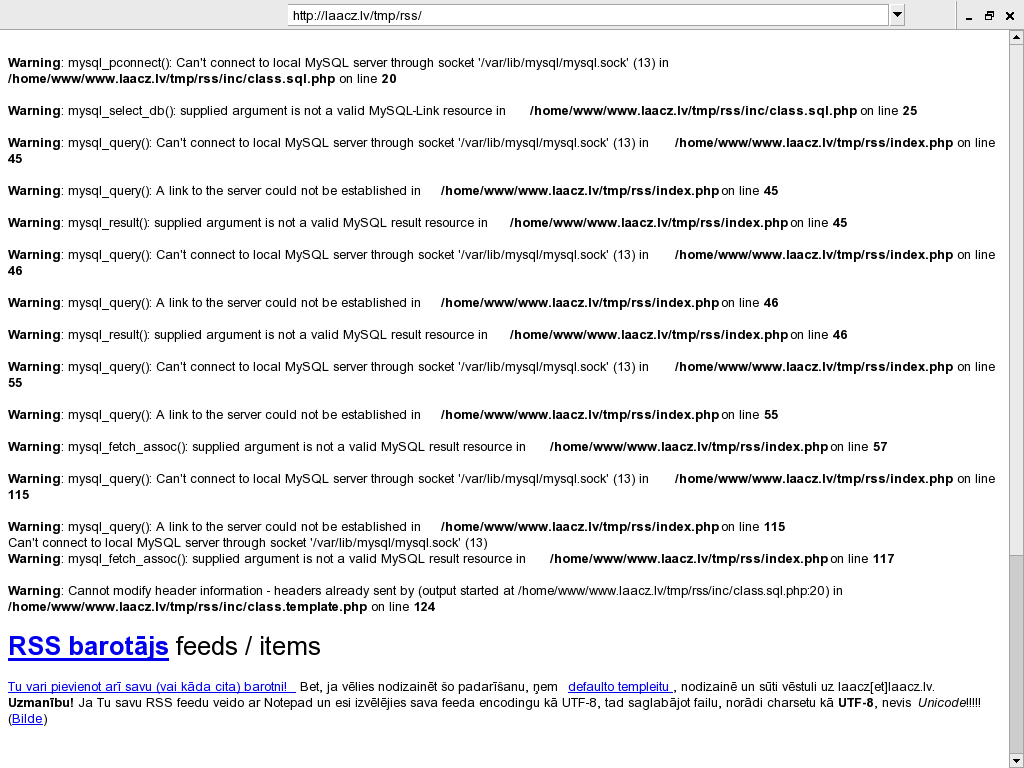
Task: Click the bold 'Uzmanību!' warning text
Action: 41,703
